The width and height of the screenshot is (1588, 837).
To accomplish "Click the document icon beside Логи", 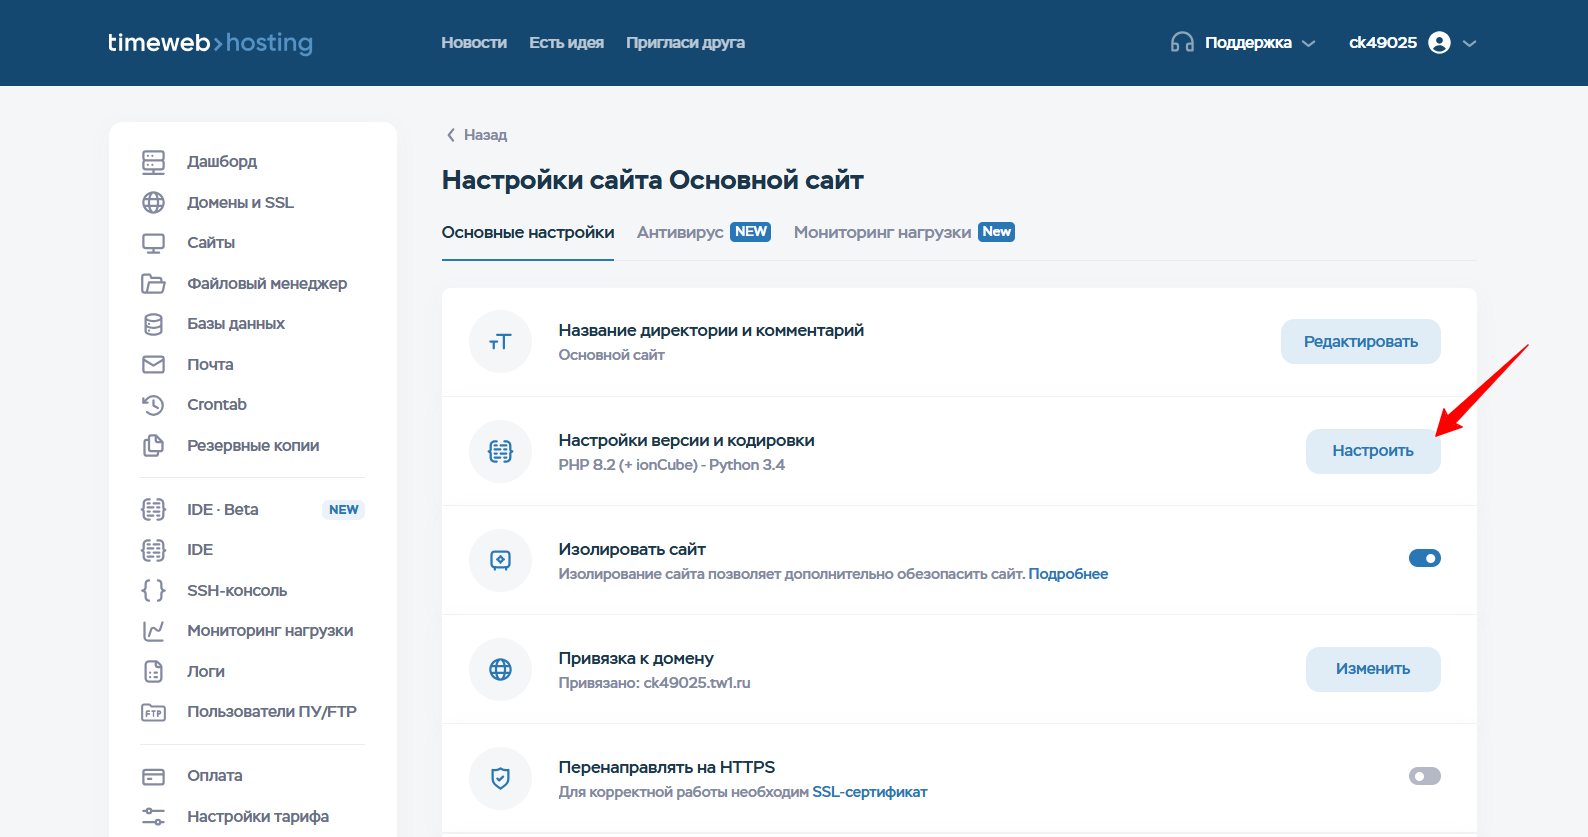I will click(x=153, y=672).
